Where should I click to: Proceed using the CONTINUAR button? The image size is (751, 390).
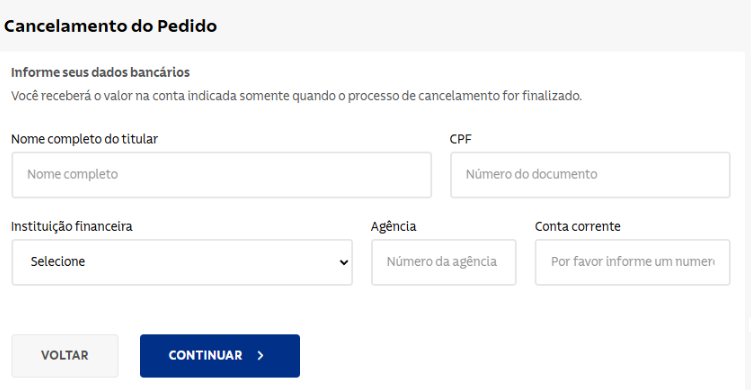[220, 356]
